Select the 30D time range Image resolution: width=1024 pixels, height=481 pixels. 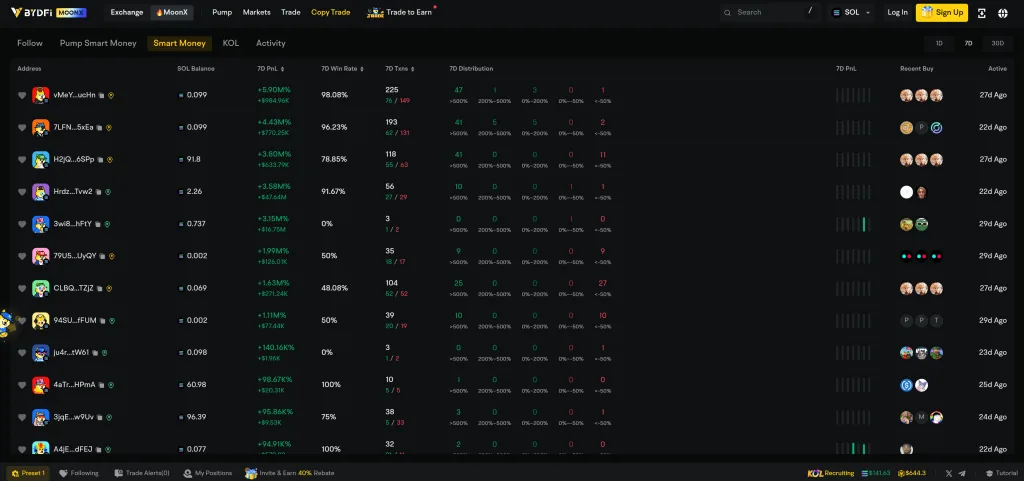997,43
